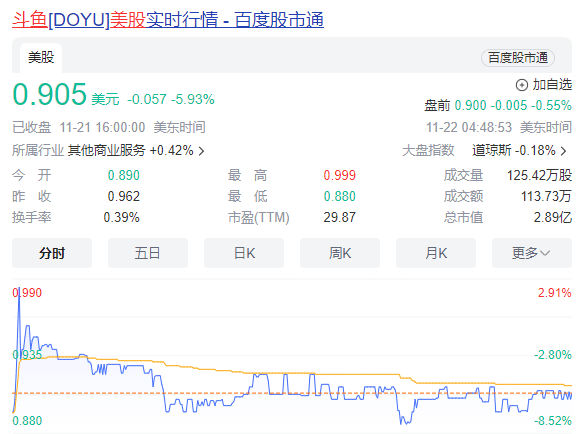
Task: Expand the industry chevron after +0.42%
Action: [201, 151]
